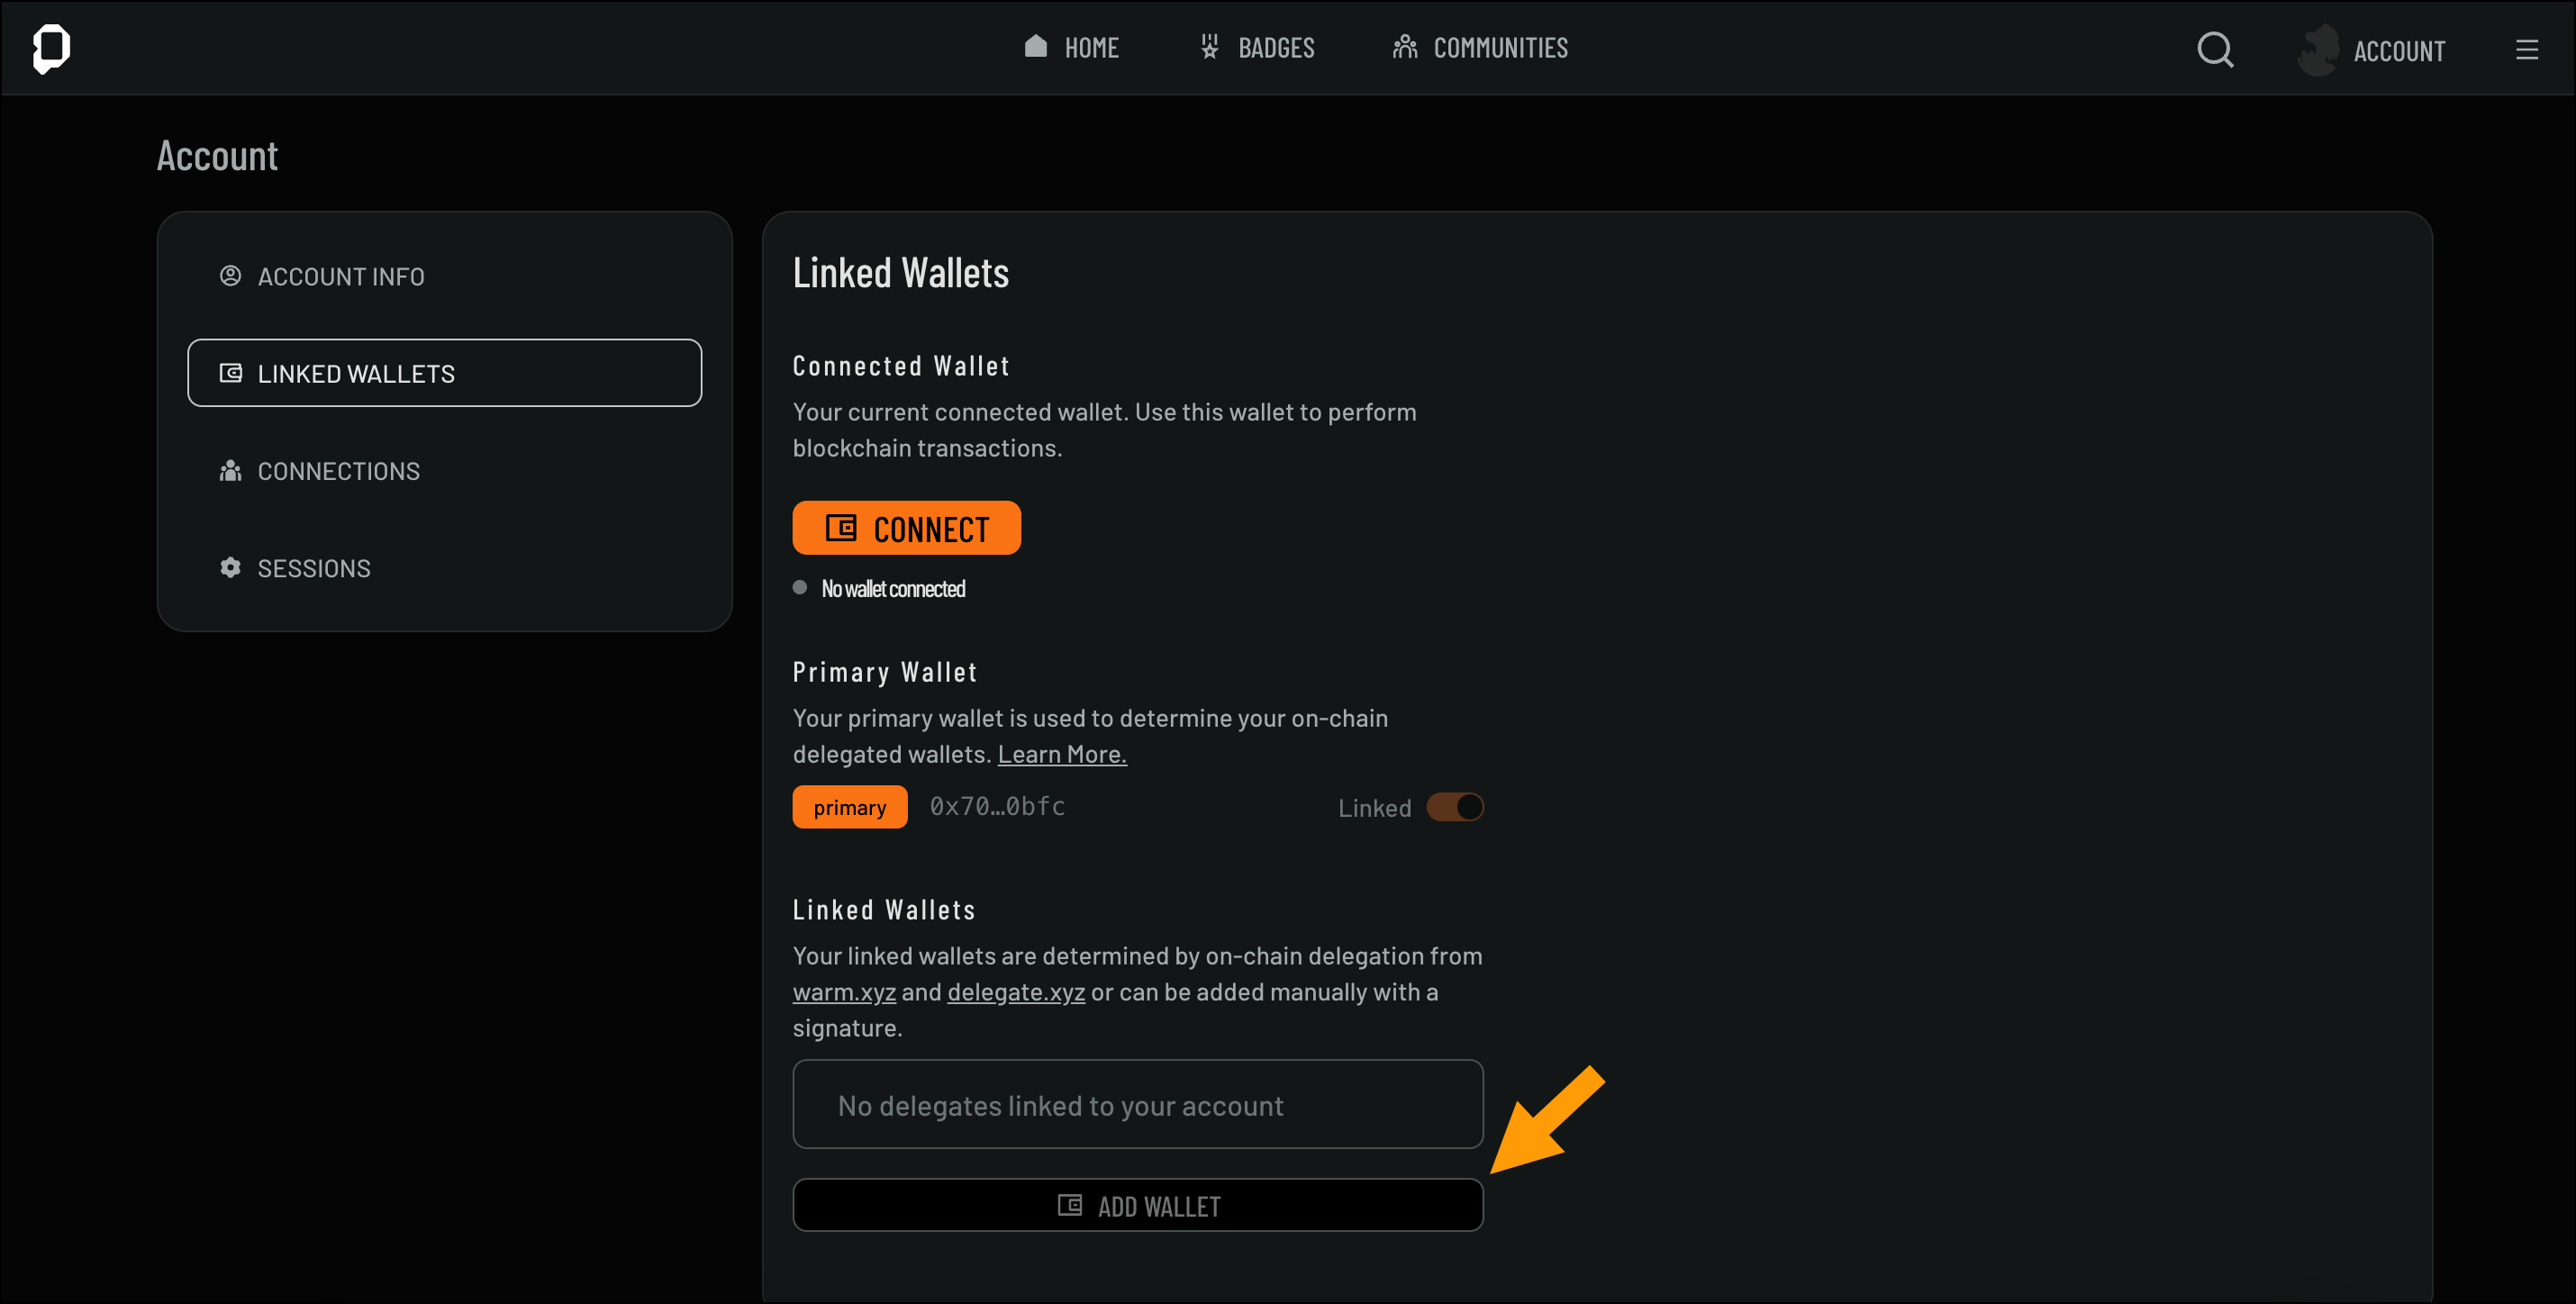2576x1304 pixels.
Task: Open the Learn More link
Action: coord(1061,754)
